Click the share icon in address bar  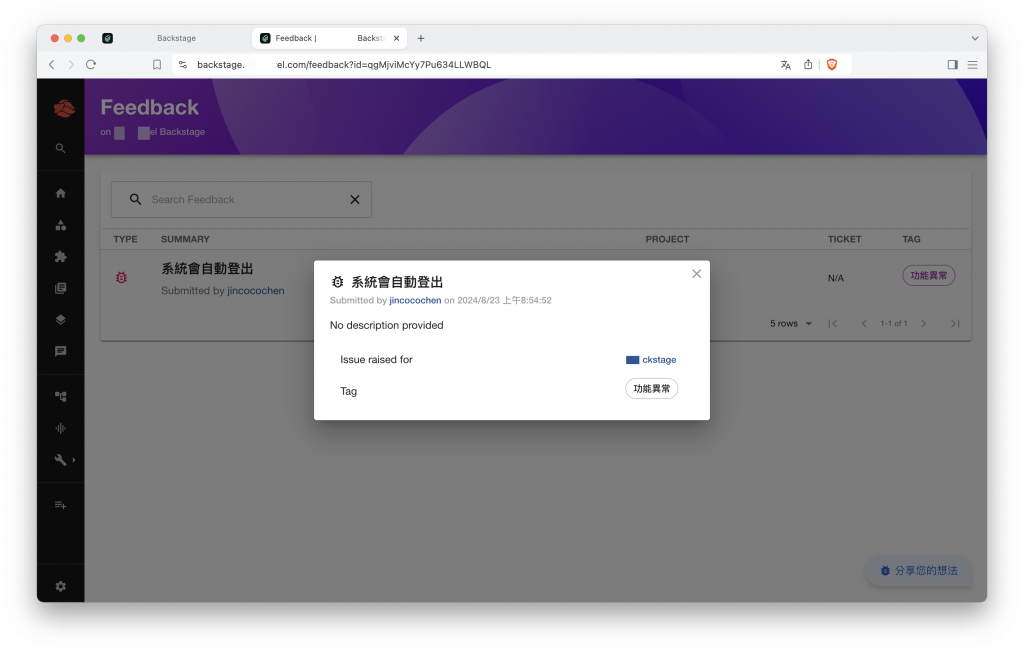tap(808, 64)
